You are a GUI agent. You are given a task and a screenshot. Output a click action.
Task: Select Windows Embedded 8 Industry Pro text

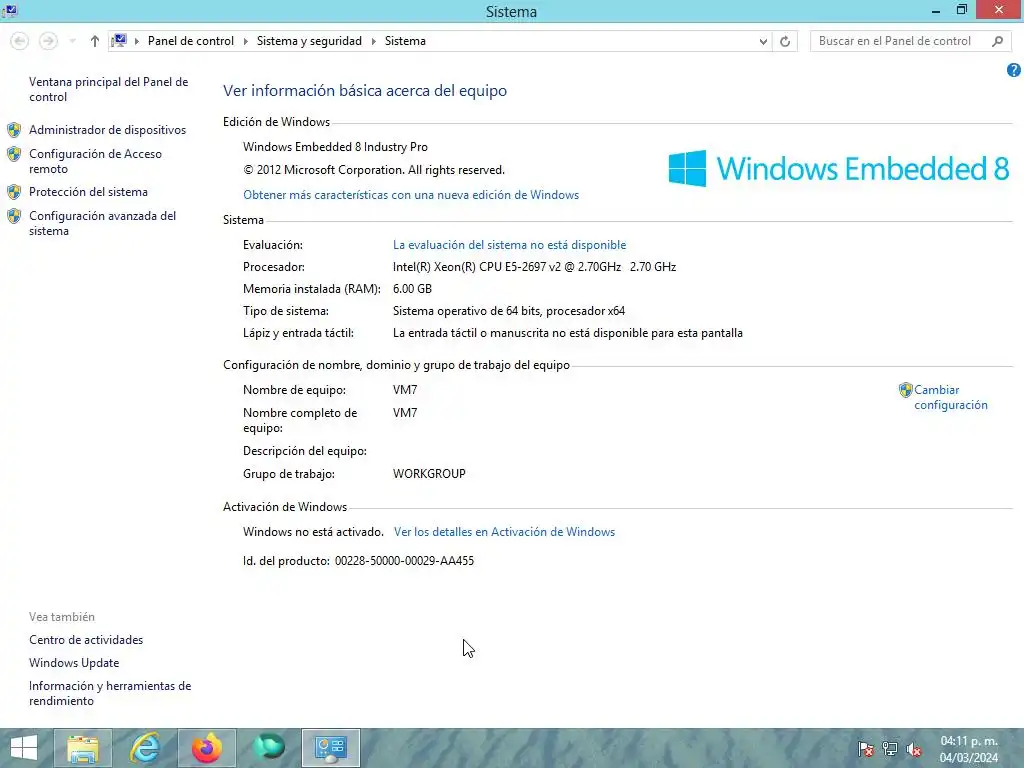(x=335, y=147)
